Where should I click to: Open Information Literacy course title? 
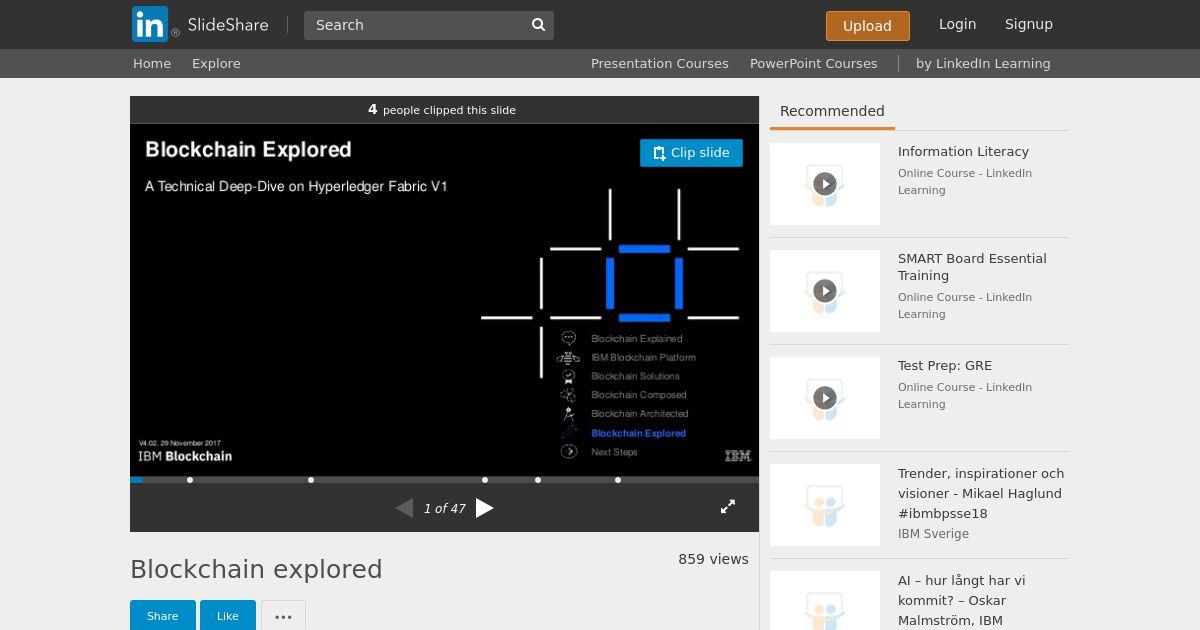963,152
